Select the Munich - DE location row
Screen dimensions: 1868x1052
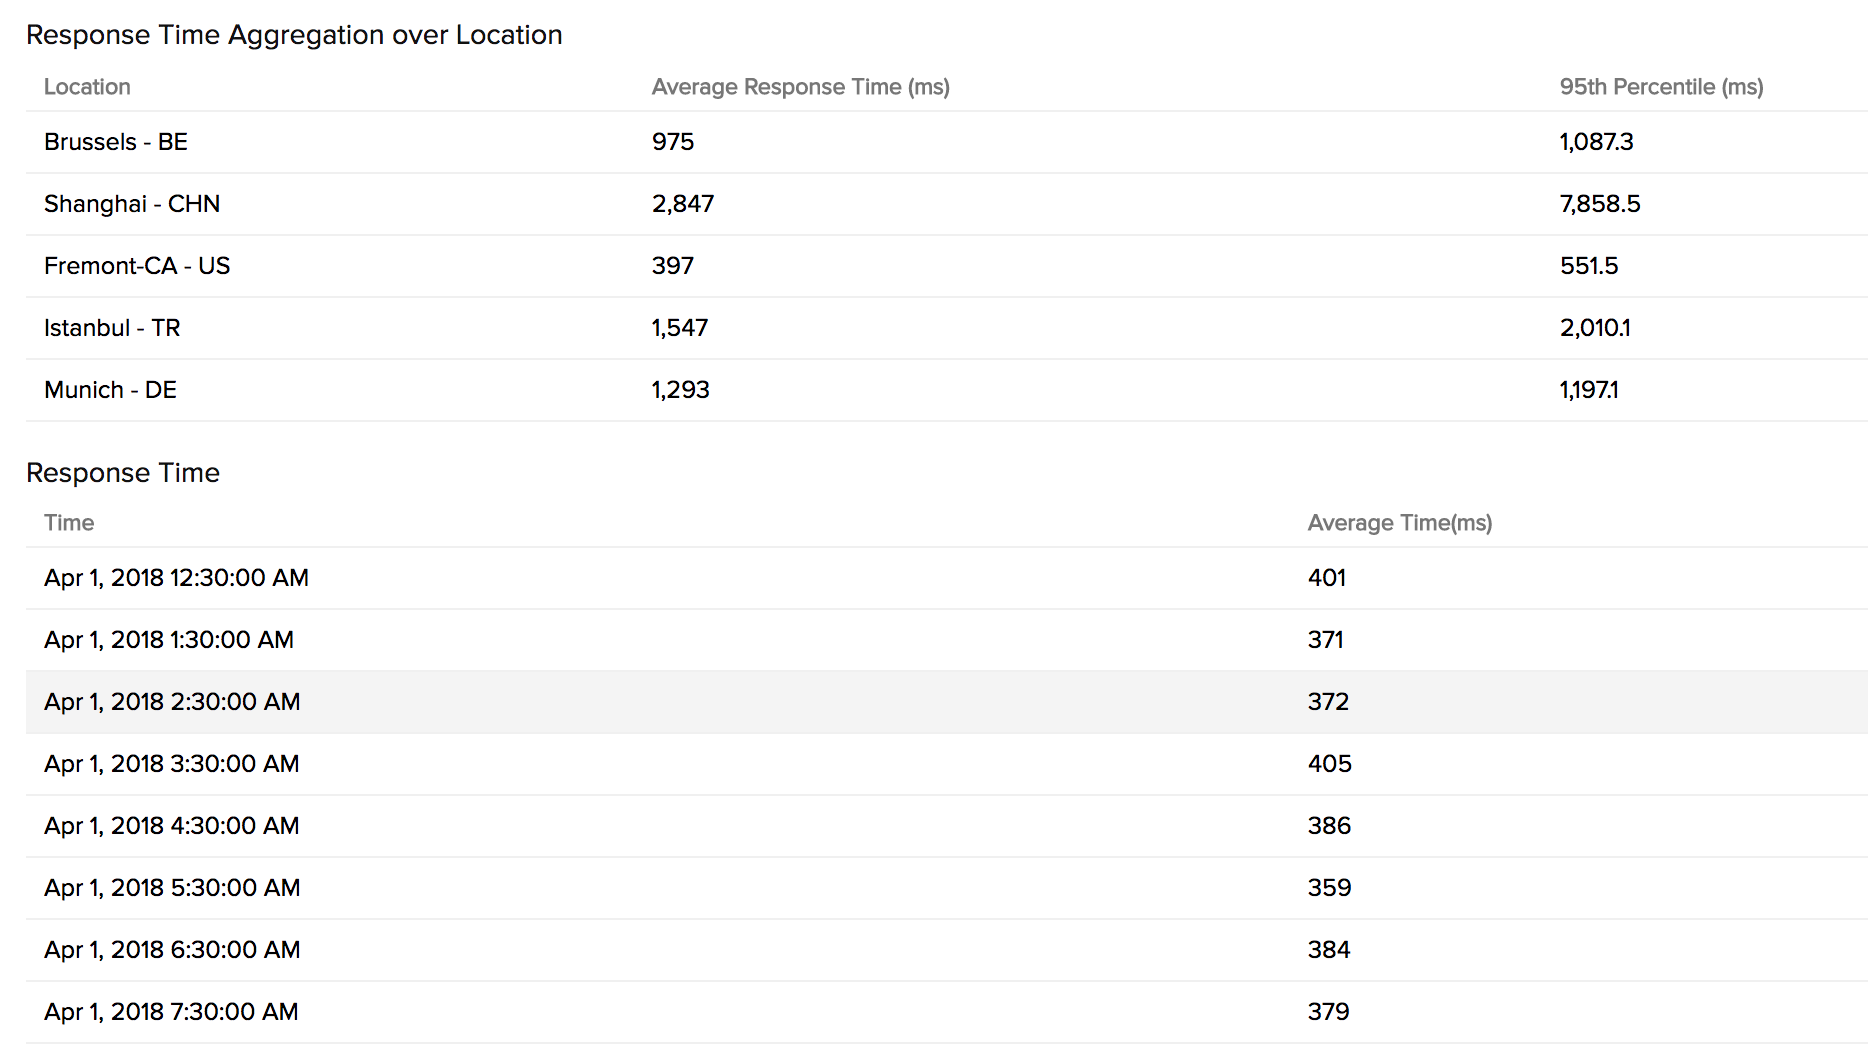pyautogui.click(x=110, y=390)
